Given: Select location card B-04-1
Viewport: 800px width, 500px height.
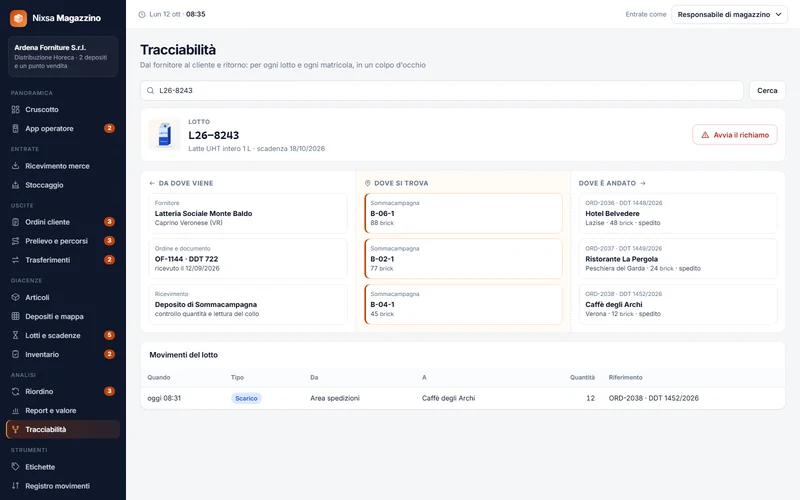Looking at the screenshot, I should 463,304.
